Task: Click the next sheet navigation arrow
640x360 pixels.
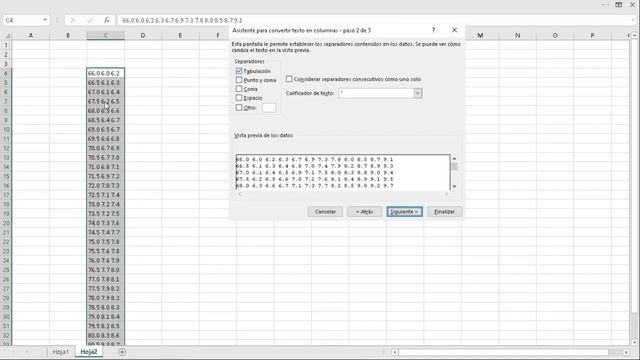Action: pyautogui.click(x=27, y=352)
